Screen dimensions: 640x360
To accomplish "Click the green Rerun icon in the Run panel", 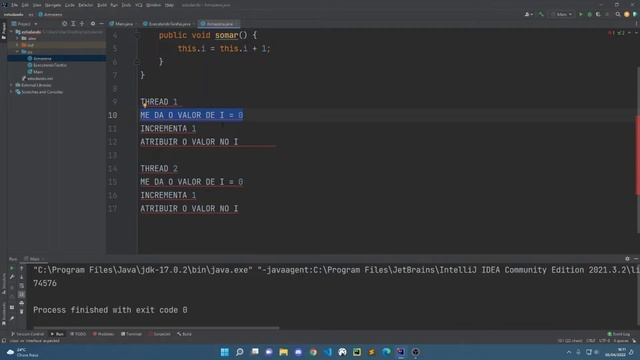I will pos(12,268).
